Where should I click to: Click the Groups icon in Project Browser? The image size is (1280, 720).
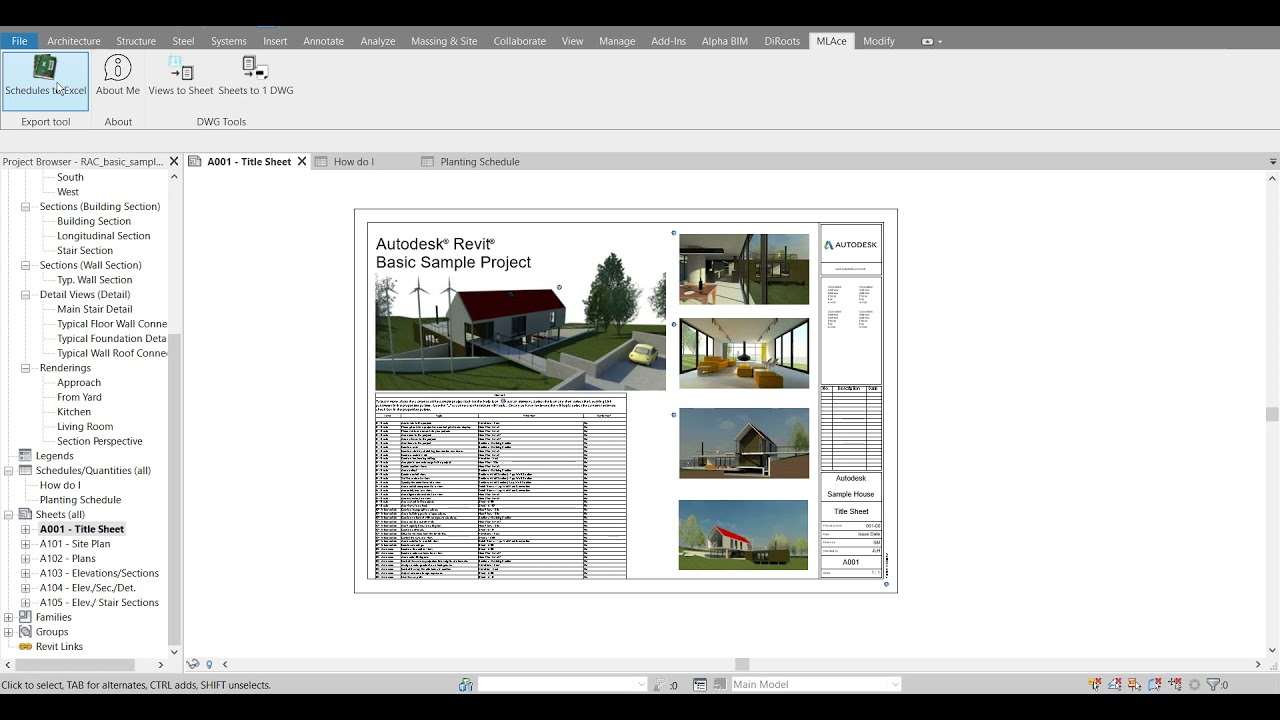coord(26,632)
